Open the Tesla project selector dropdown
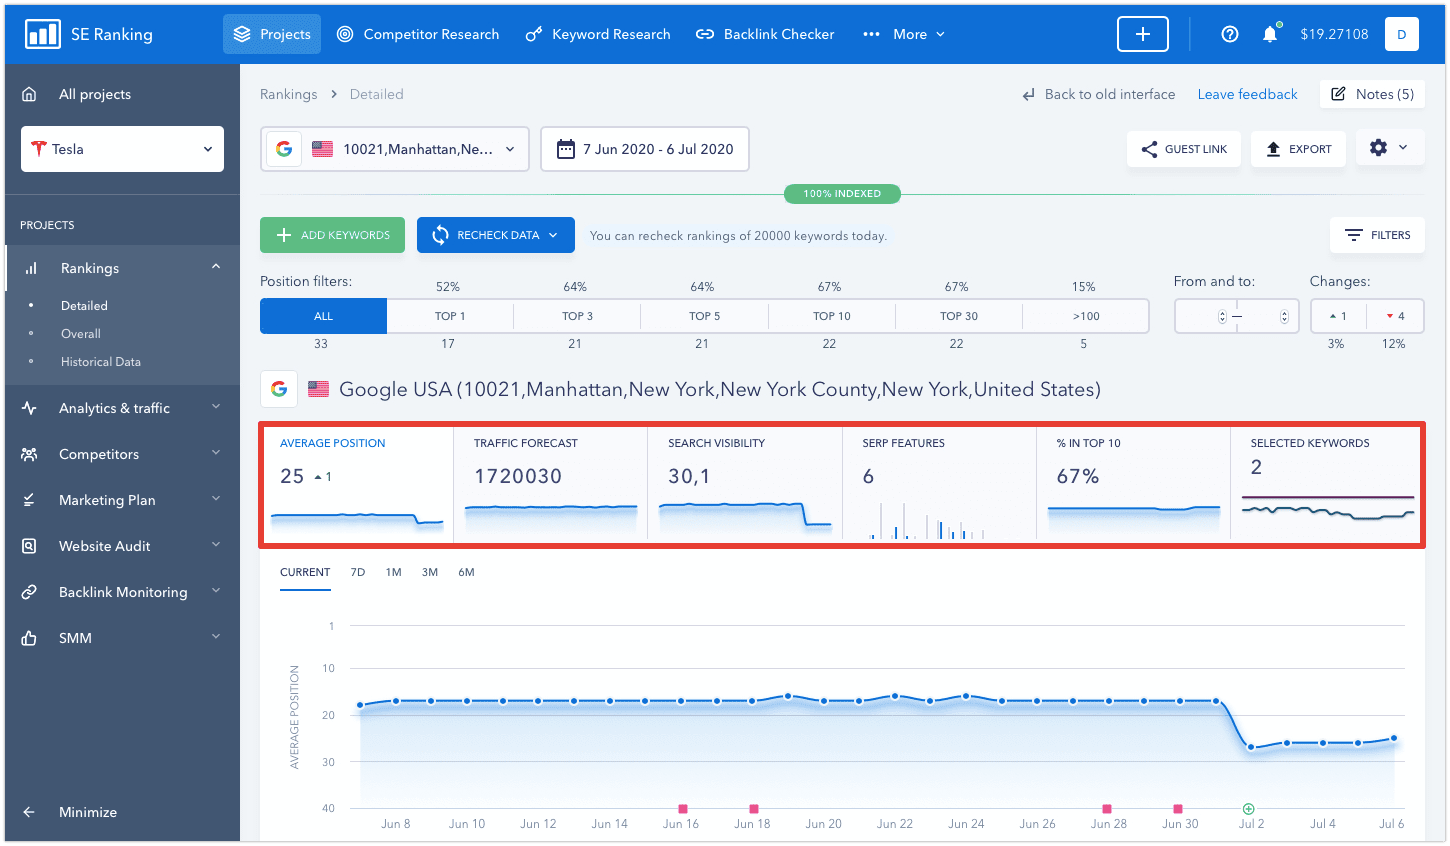 122,149
